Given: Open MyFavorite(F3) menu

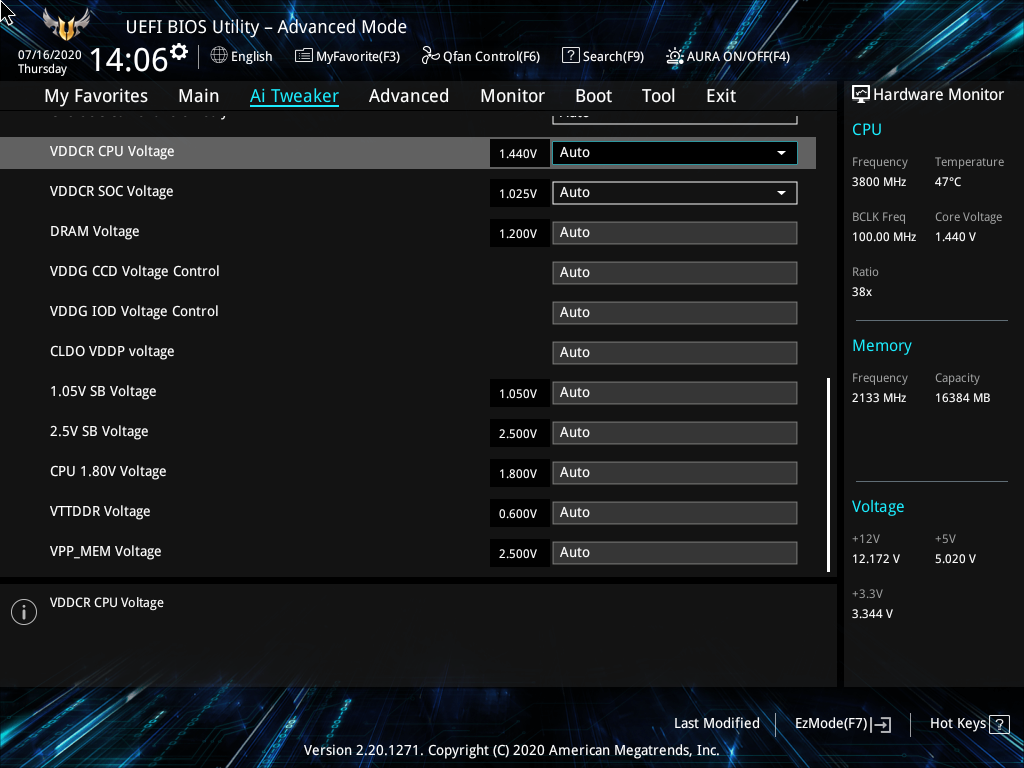Looking at the screenshot, I should (347, 56).
